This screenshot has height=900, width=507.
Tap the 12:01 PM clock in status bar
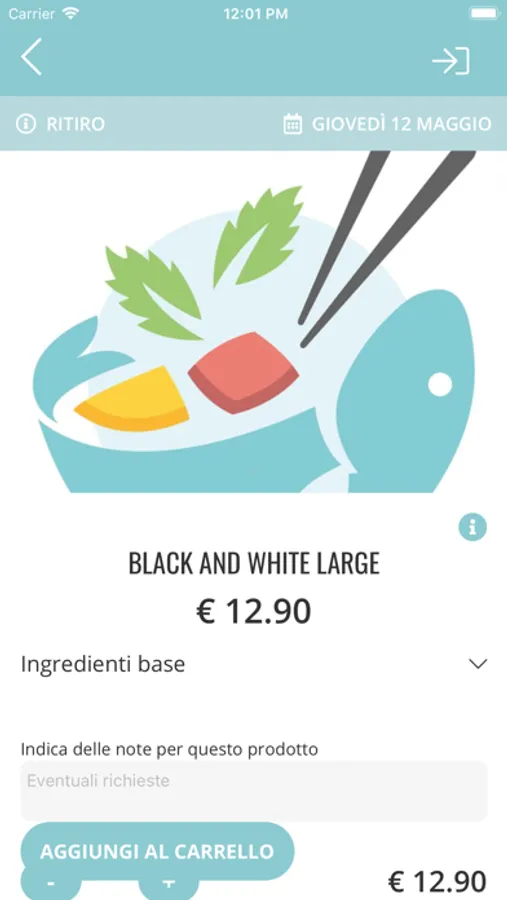256,14
